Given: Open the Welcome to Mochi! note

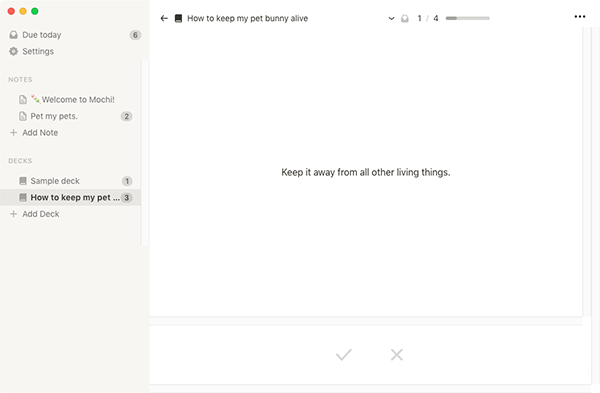Looking at the screenshot, I should tap(70, 99).
